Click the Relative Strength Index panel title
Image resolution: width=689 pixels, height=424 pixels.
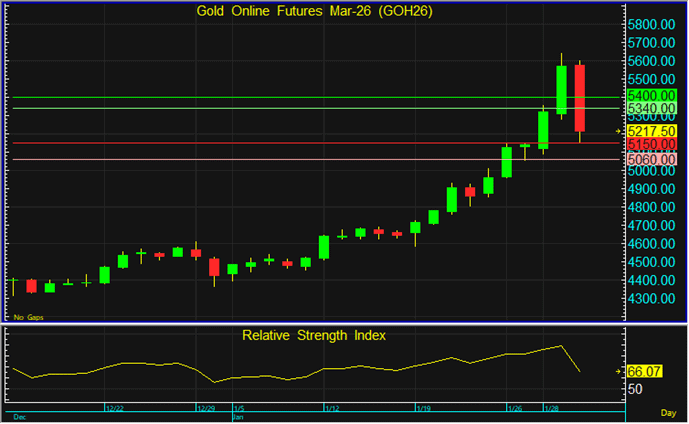tap(314, 335)
